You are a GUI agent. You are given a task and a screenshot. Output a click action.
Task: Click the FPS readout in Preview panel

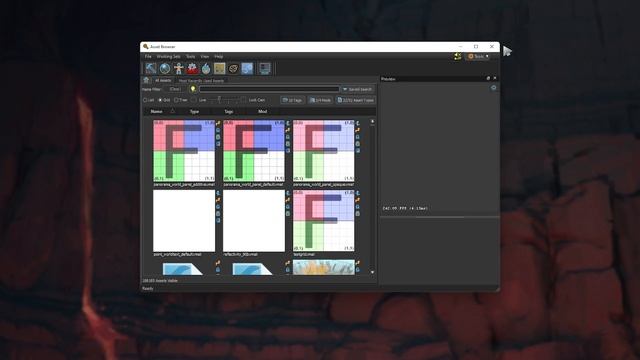pos(405,208)
